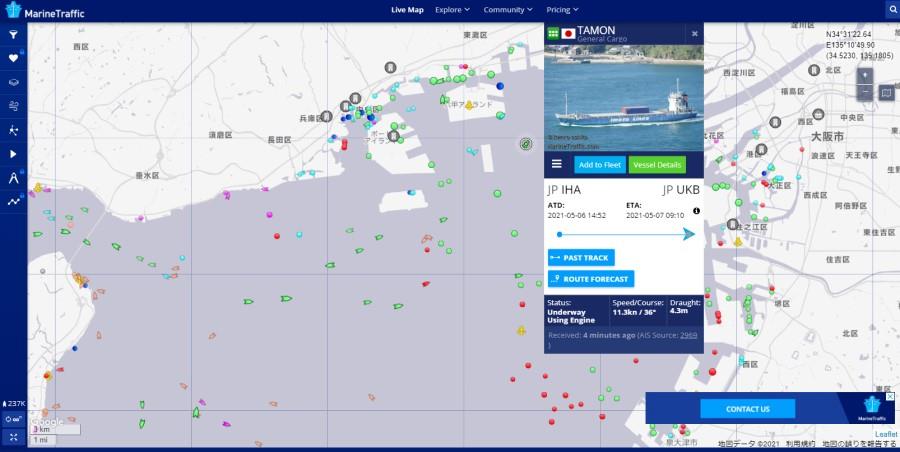The image size is (900, 452).
Task: Open the density maps icon in sidebar
Action: tap(13, 130)
